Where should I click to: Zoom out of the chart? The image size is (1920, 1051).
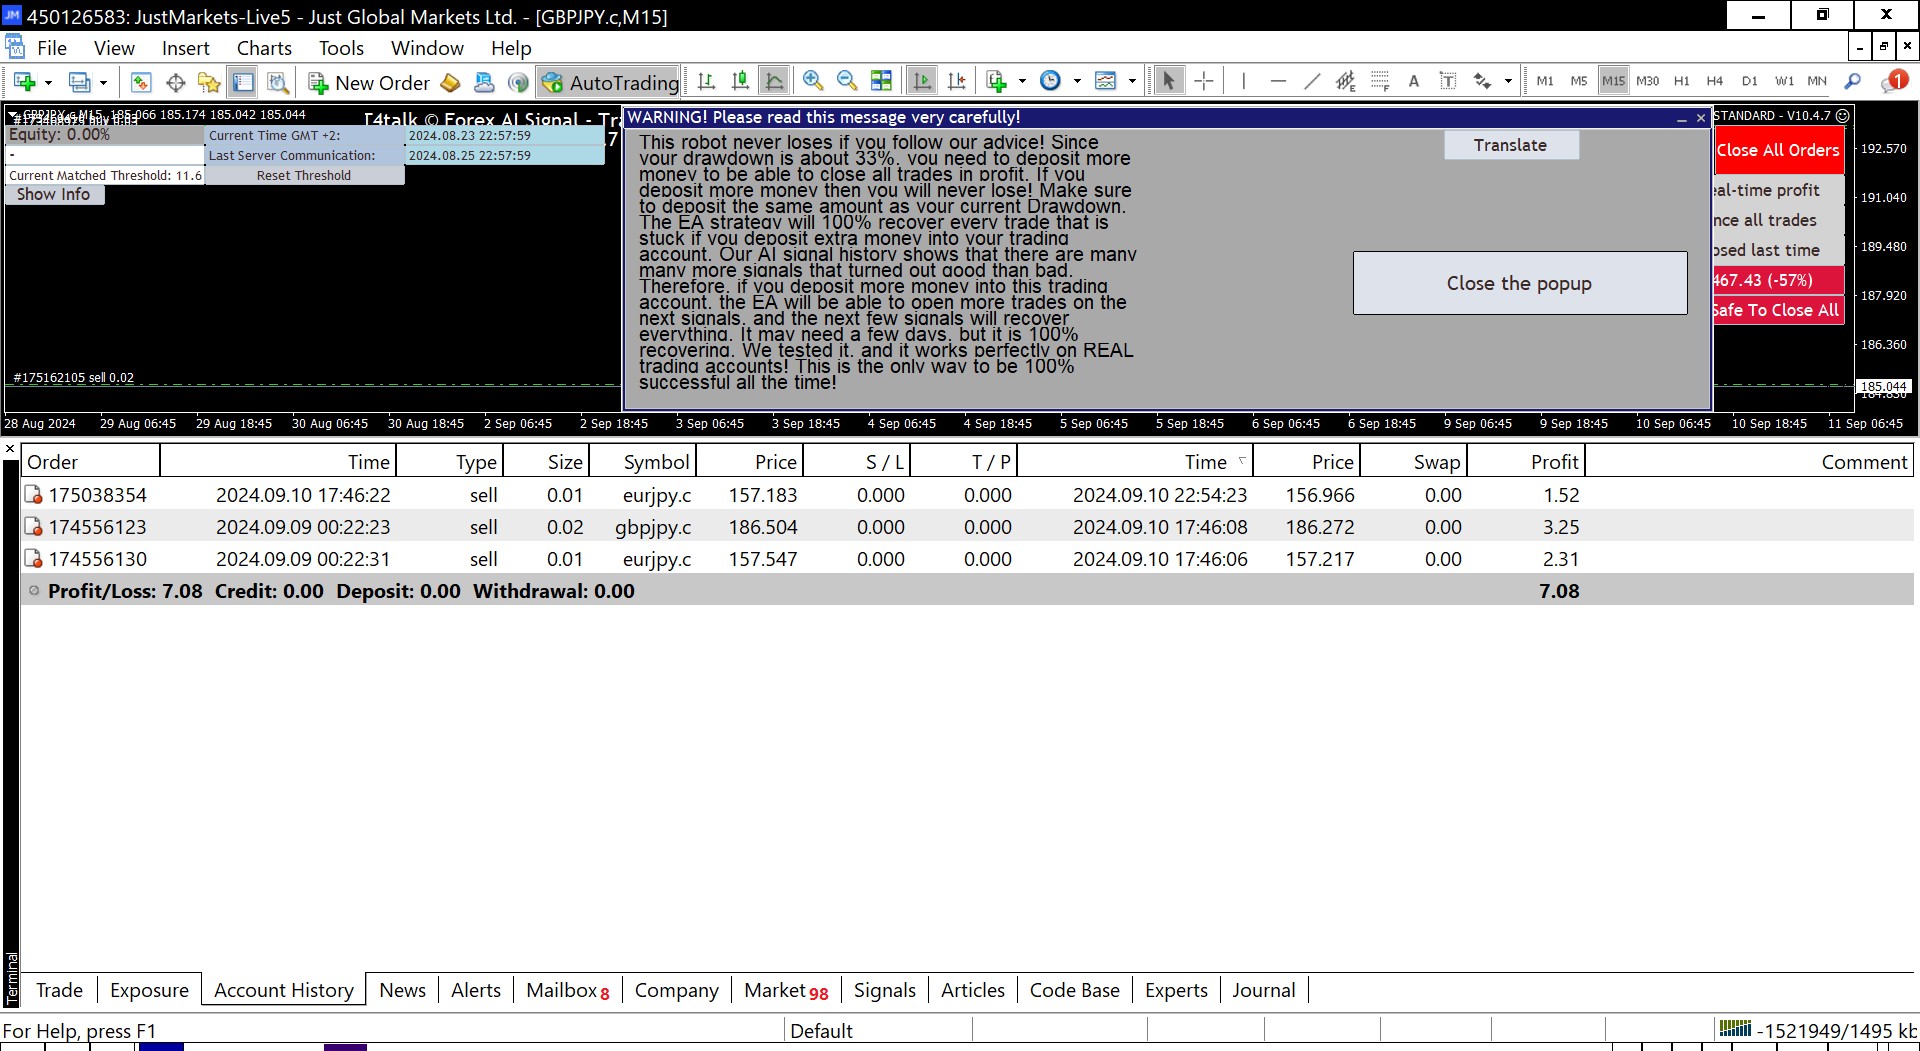coord(847,82)
